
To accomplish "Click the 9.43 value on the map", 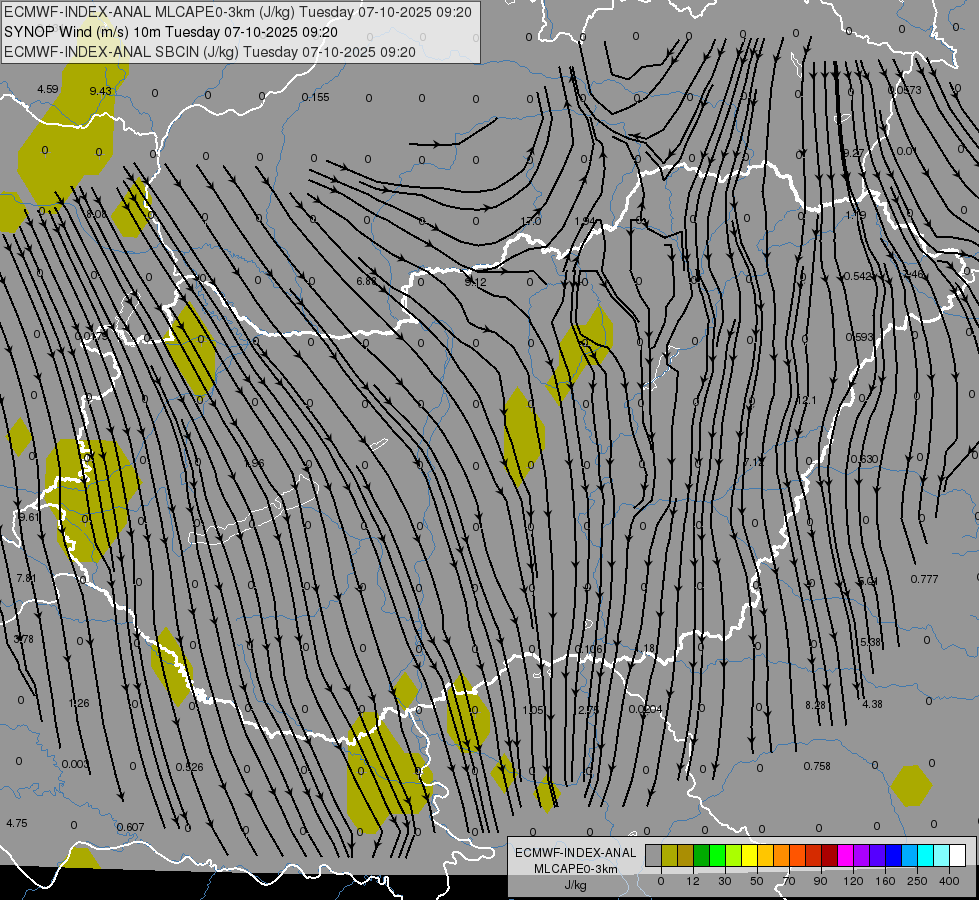I will [x=100, y=91].
